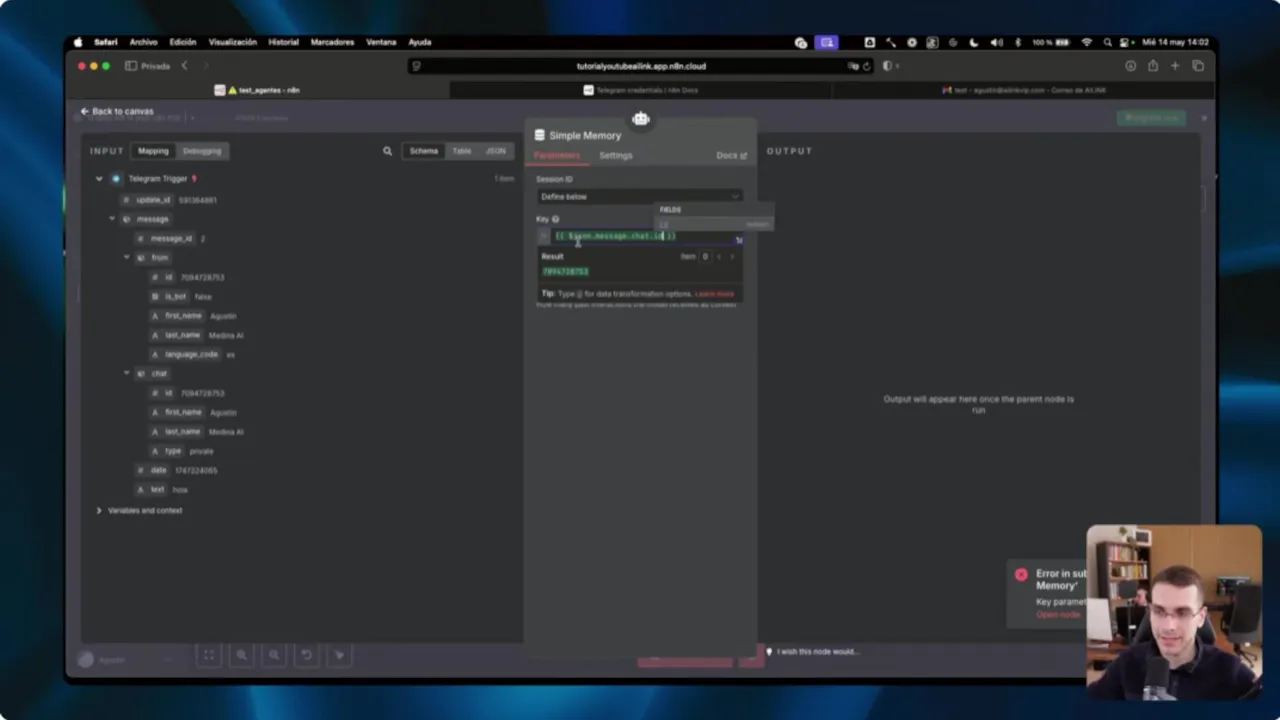Click Wi-Fi icon in macOS menu bar
Screen dimensions: 1280x720
click(x=1087, y=43)
